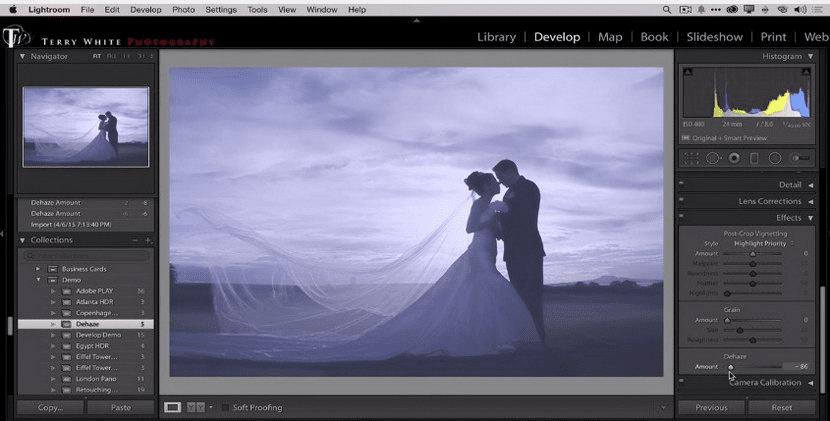
Task: Open the vignette Style dropdown
Action: 763,244
